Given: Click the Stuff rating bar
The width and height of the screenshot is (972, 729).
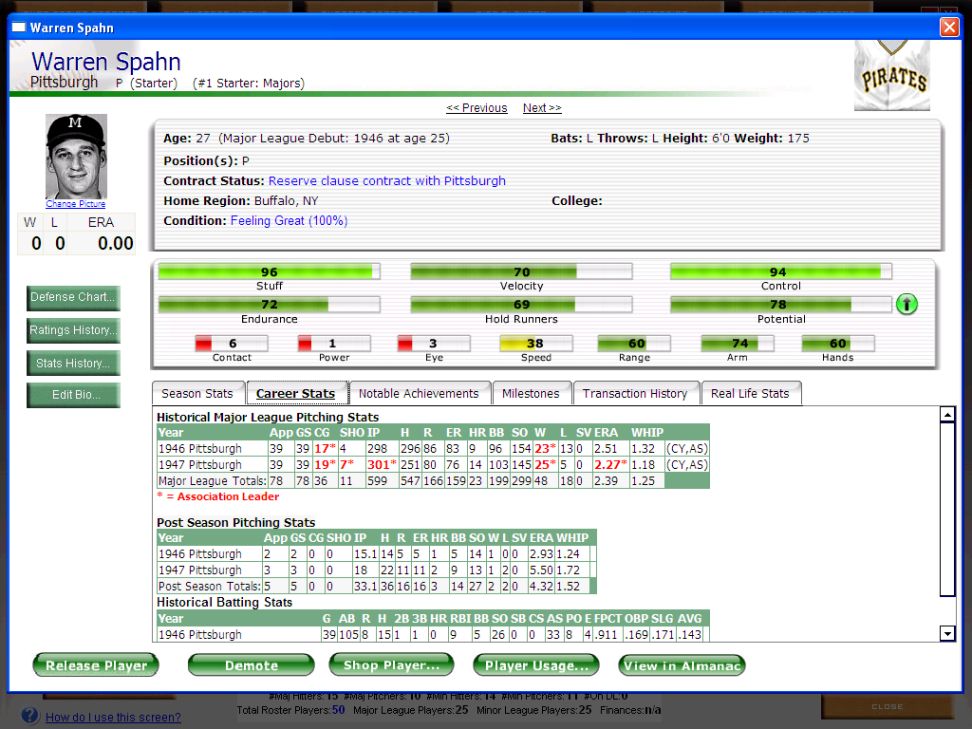Looking at the screenshot, I should (x=269, y=272).
